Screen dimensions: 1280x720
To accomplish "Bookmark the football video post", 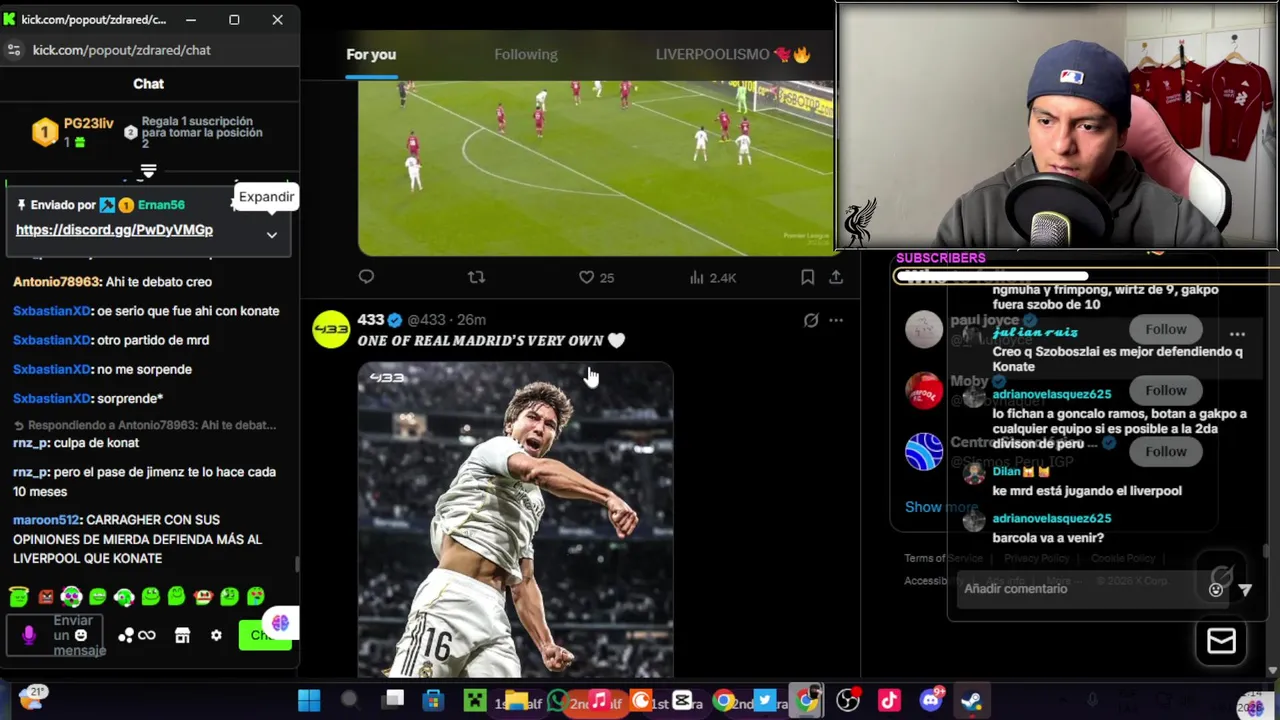I will coord(807,277).
